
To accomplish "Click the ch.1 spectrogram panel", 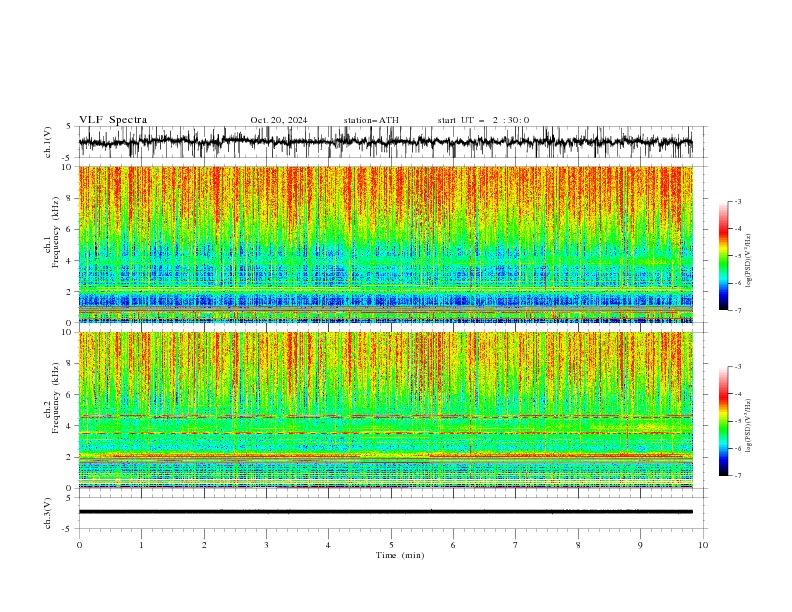I will click(x=386, y=244).
